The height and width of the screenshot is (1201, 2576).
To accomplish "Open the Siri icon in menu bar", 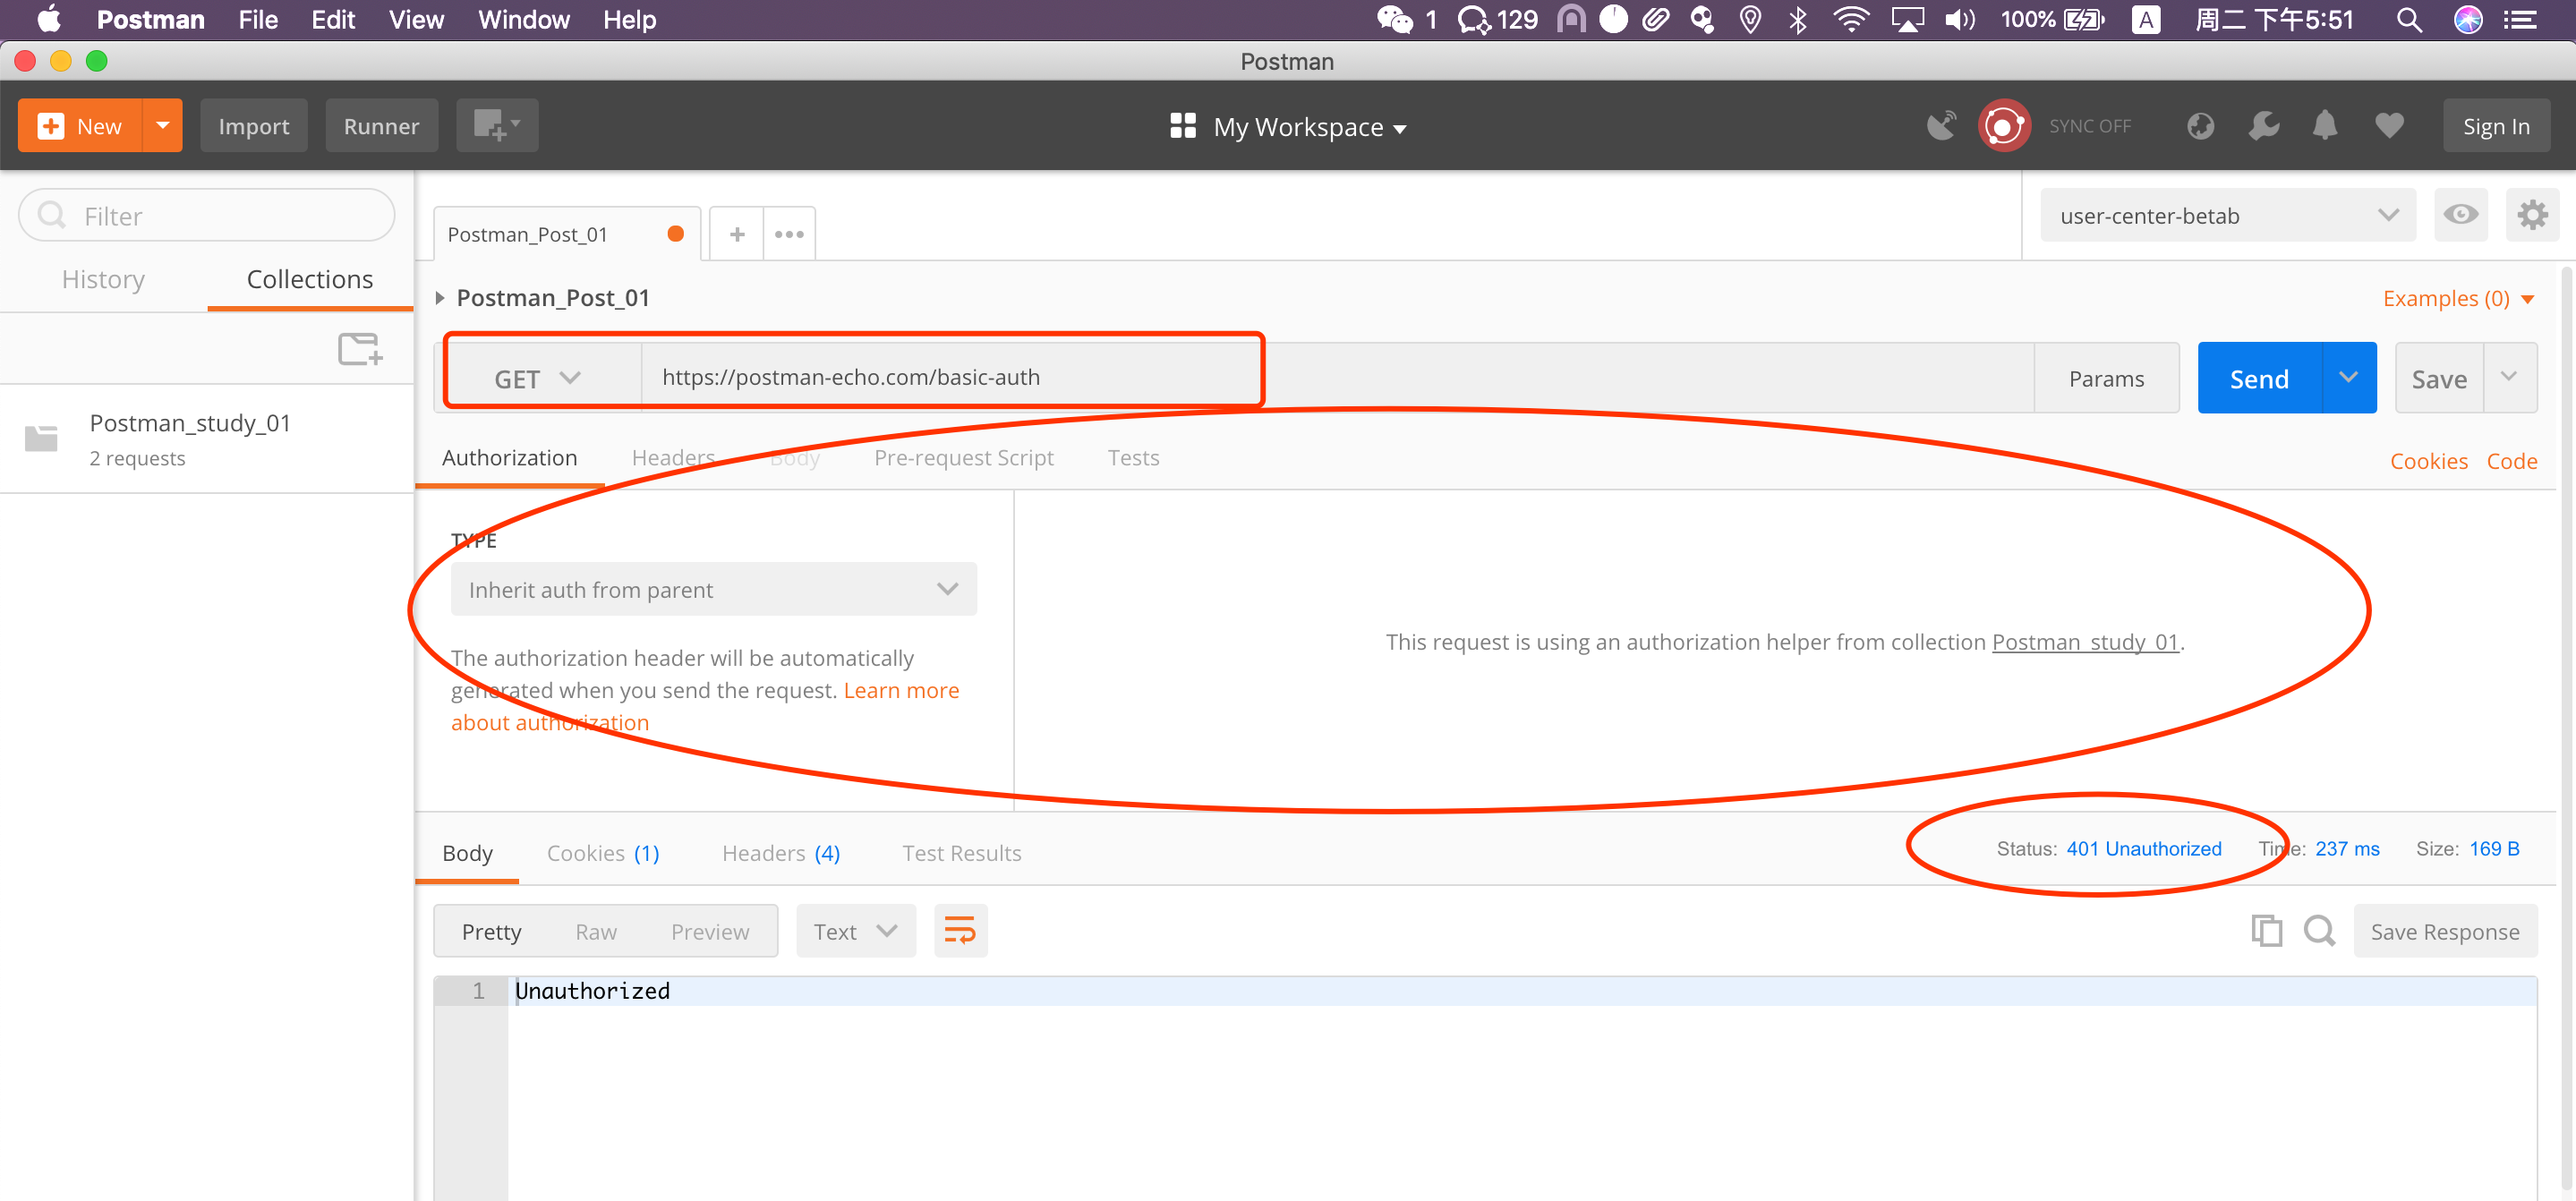I will click(x=2468, y=20).
